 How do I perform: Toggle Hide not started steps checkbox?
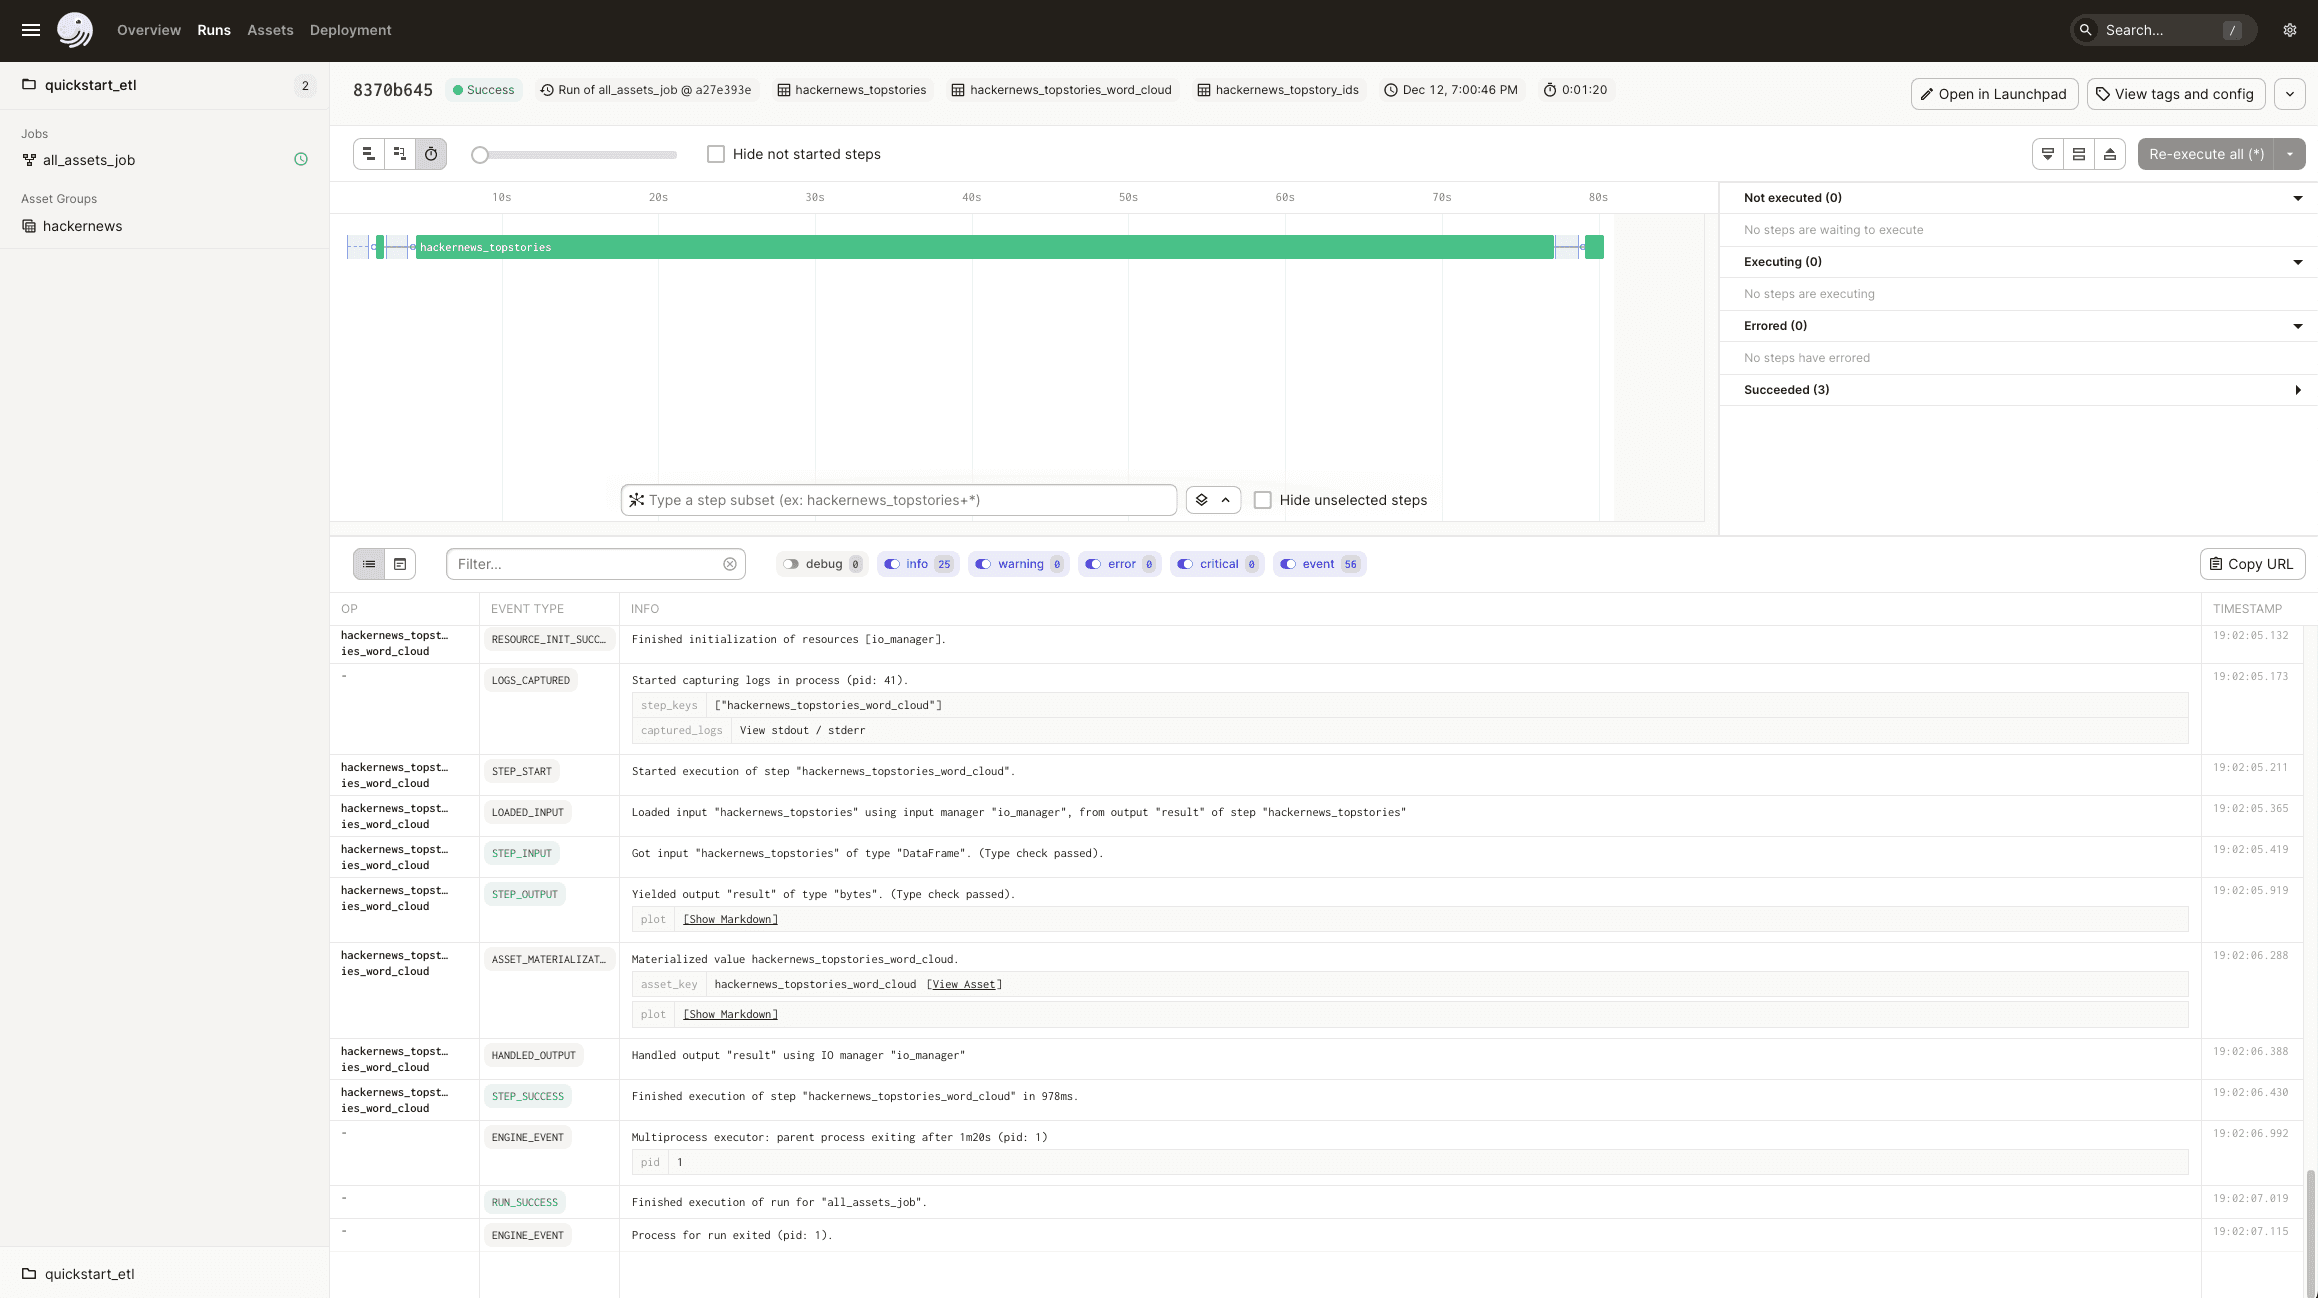715,154
